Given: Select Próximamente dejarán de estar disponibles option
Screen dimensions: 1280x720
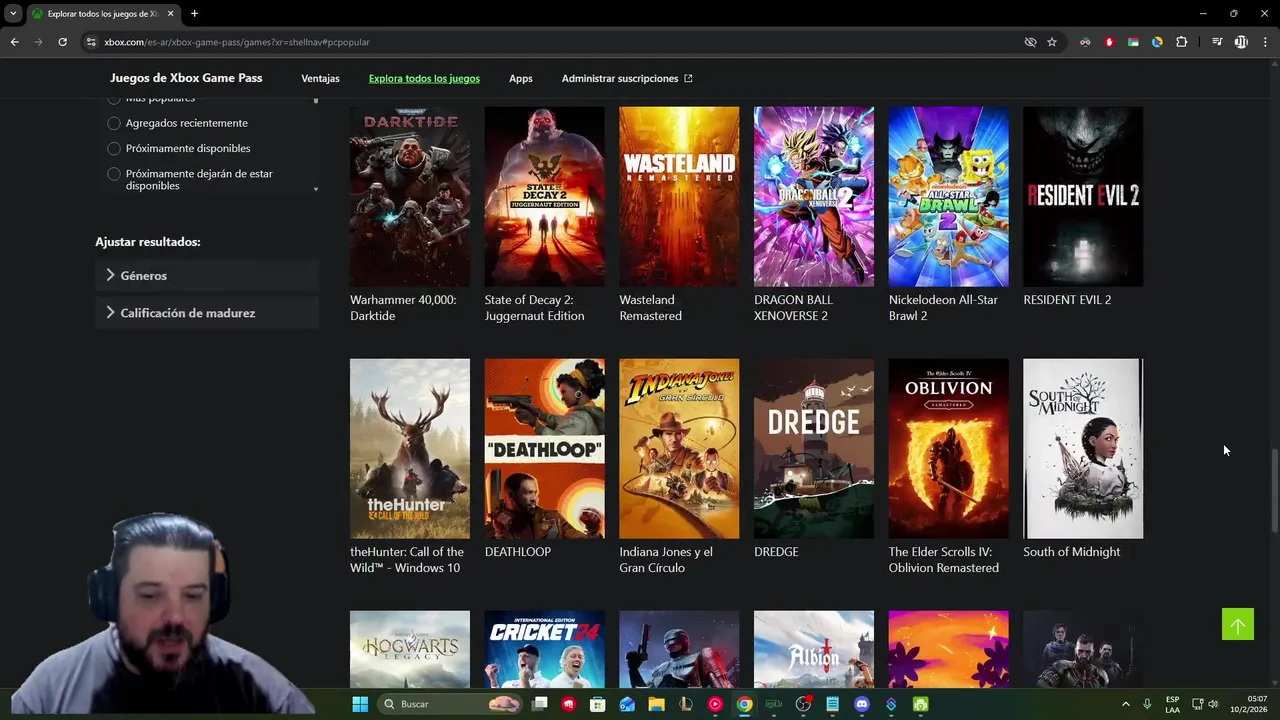Looking at the screenshot, I should (114, 174).
